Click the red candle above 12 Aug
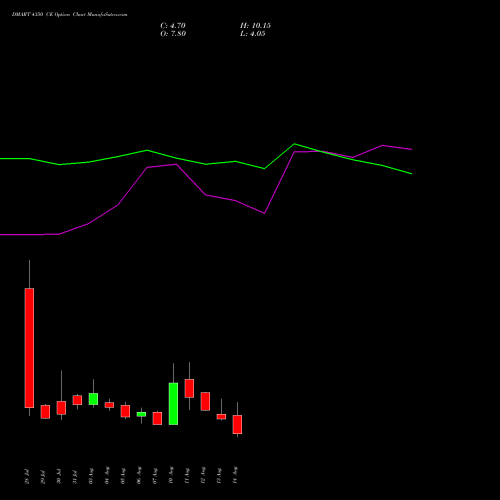 tap(205, 401)
